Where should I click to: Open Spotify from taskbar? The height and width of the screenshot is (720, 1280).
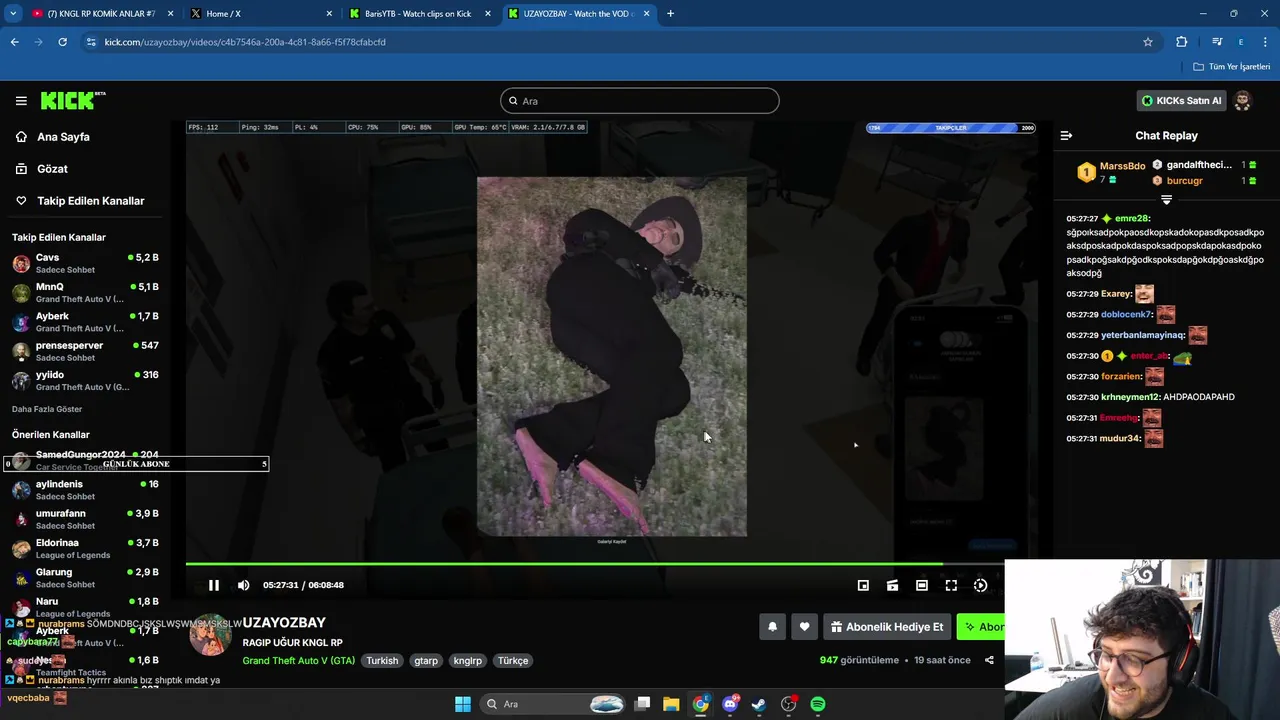point(818,704)
